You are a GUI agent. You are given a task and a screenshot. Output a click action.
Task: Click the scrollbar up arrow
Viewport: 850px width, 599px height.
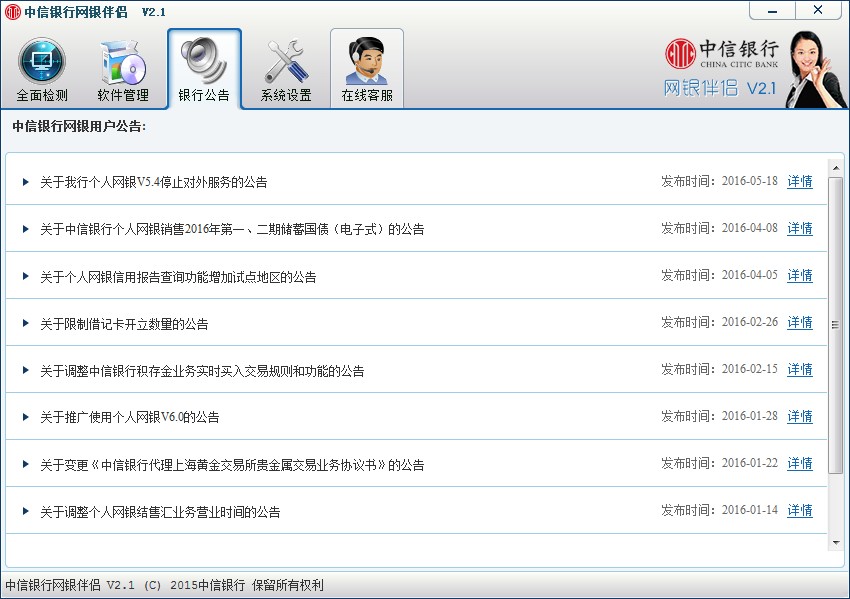[x=836, y=168]
